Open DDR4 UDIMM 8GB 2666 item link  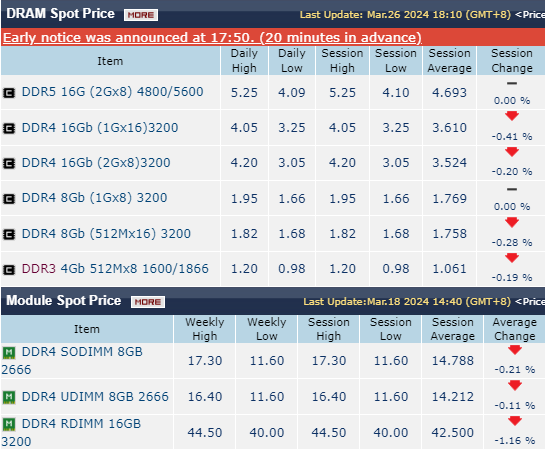[95, 397]
